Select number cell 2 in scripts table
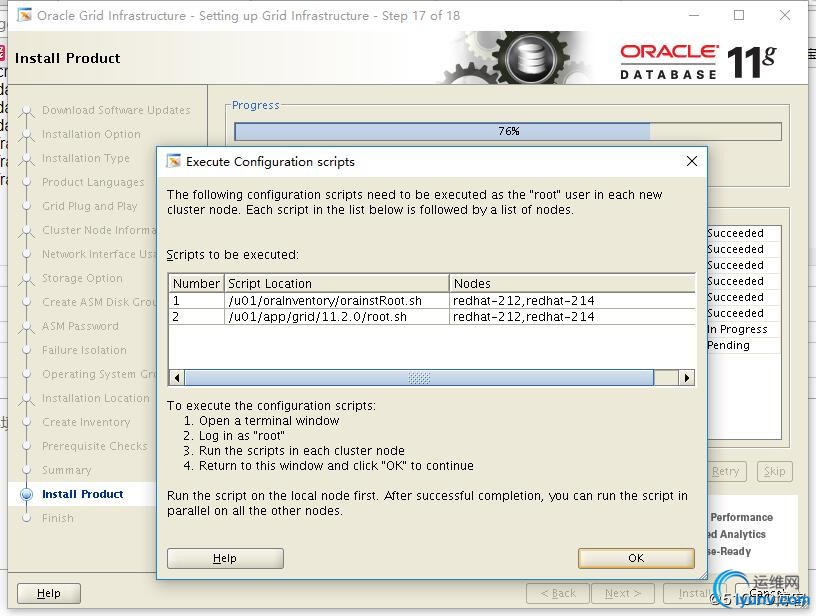 coord(196,317)
